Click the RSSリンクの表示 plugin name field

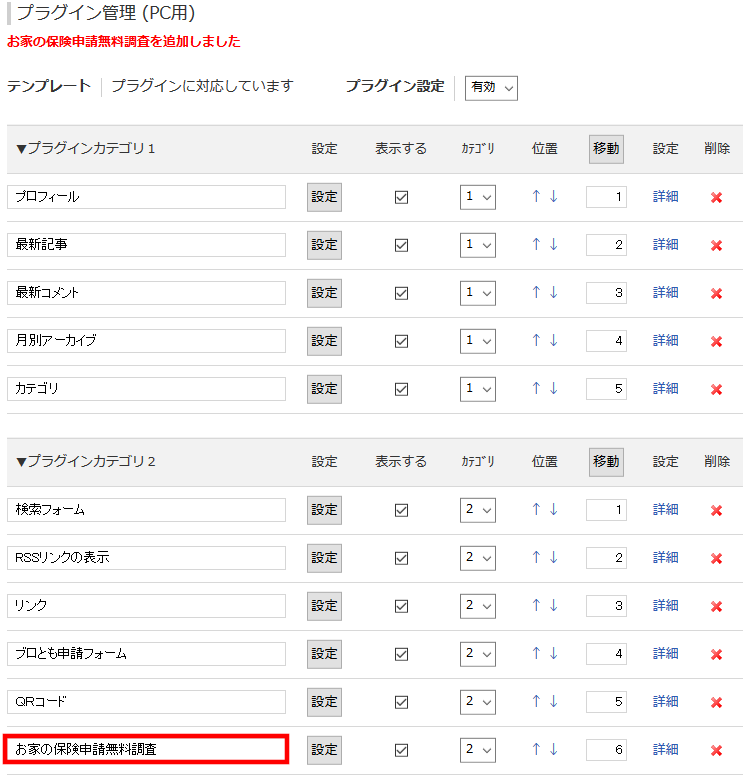click(146, 558)
